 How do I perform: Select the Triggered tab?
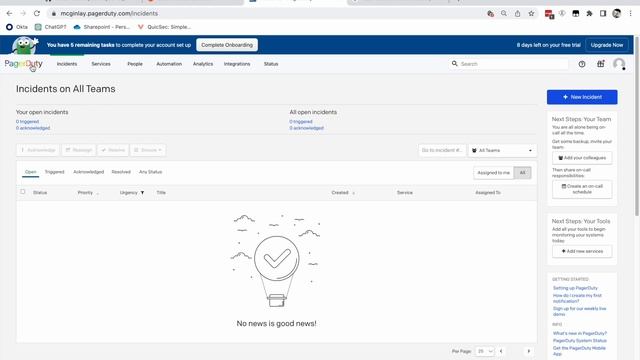click(54, 172)
